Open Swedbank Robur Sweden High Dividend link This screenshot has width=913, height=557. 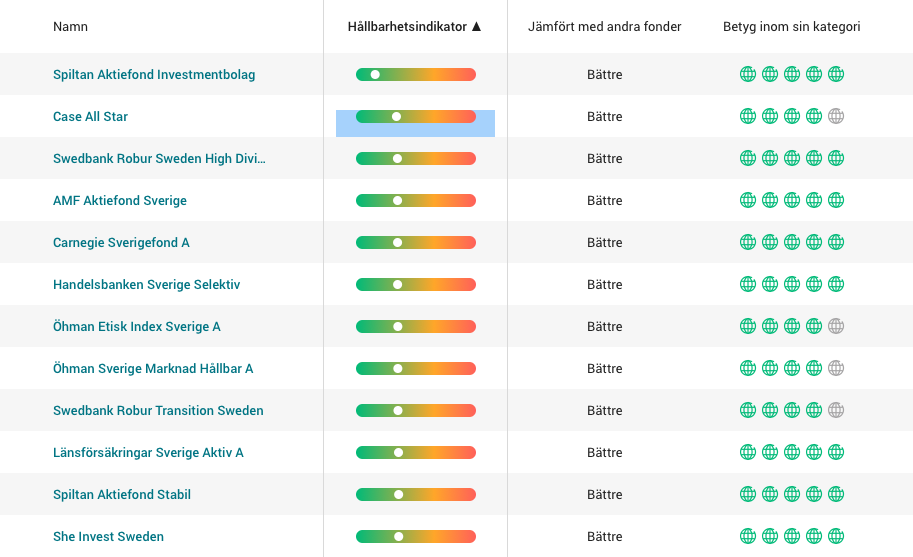(159, 158)
